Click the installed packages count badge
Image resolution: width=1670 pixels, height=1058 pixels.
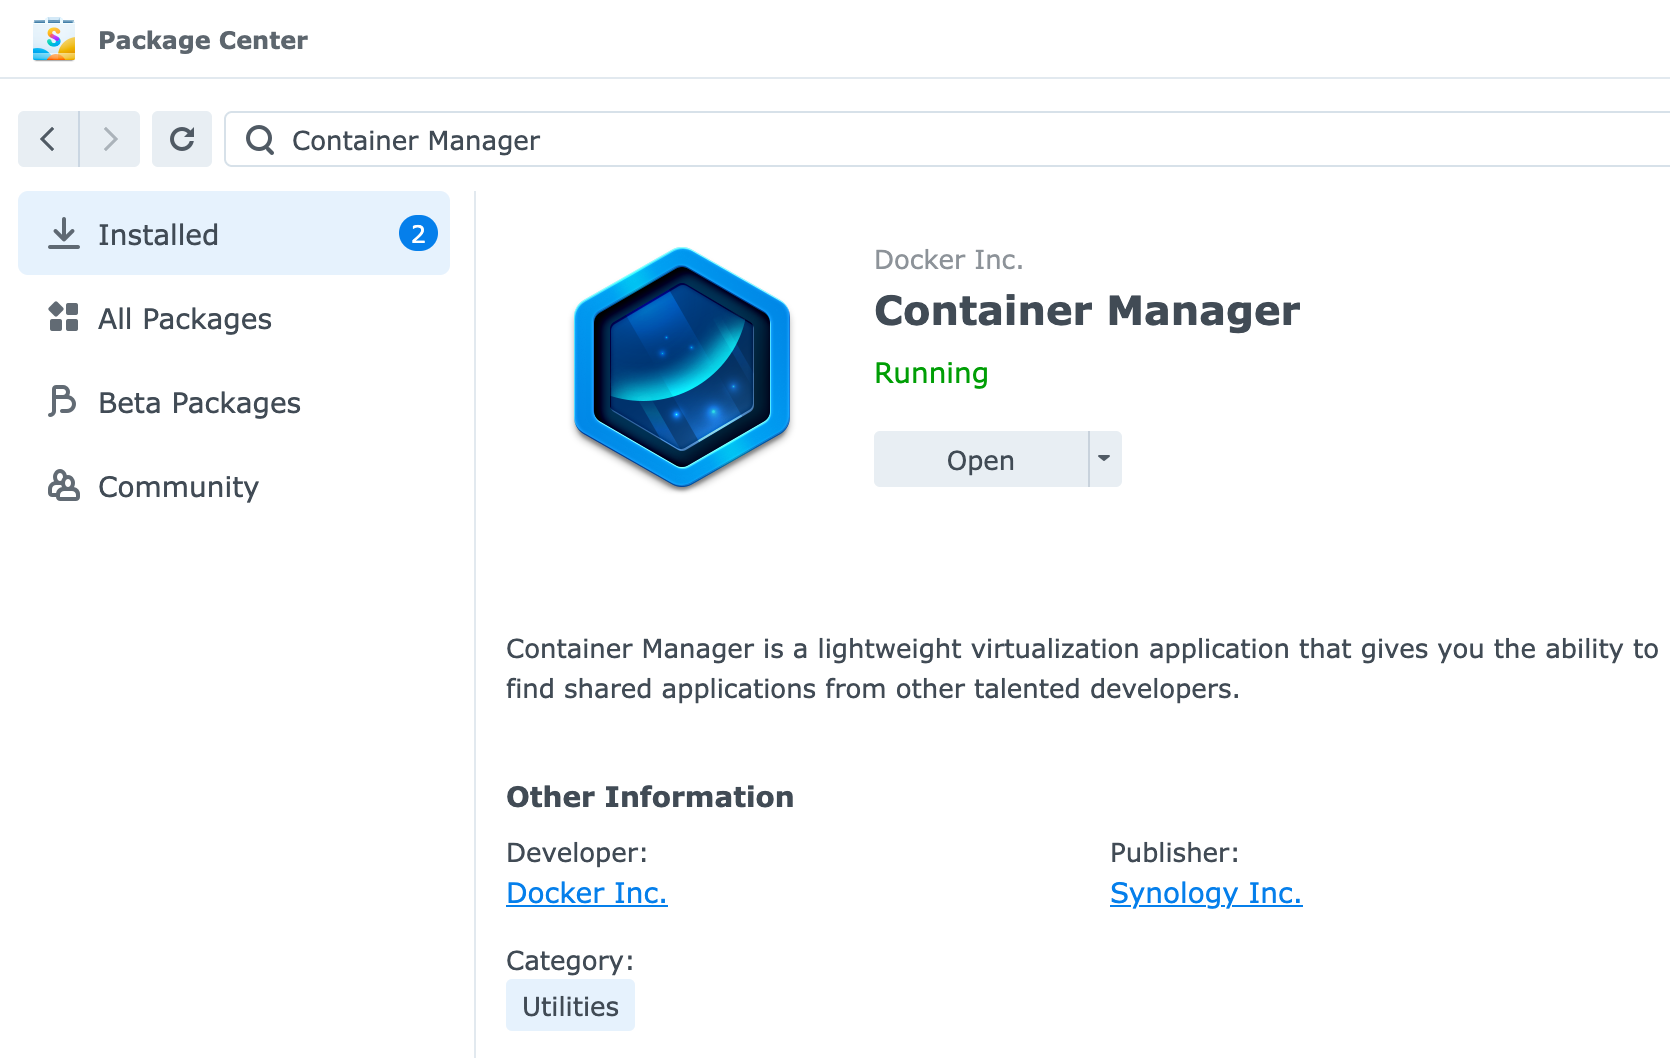point(419,233)
